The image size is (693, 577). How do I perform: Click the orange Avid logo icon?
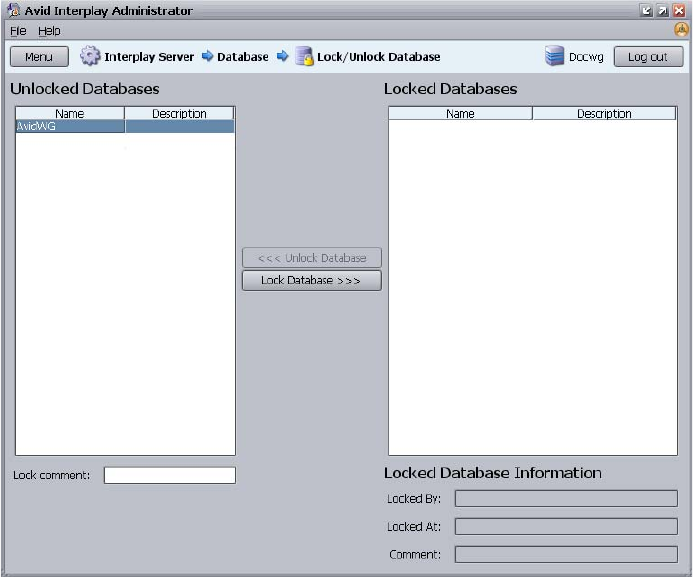pos(682,30)
